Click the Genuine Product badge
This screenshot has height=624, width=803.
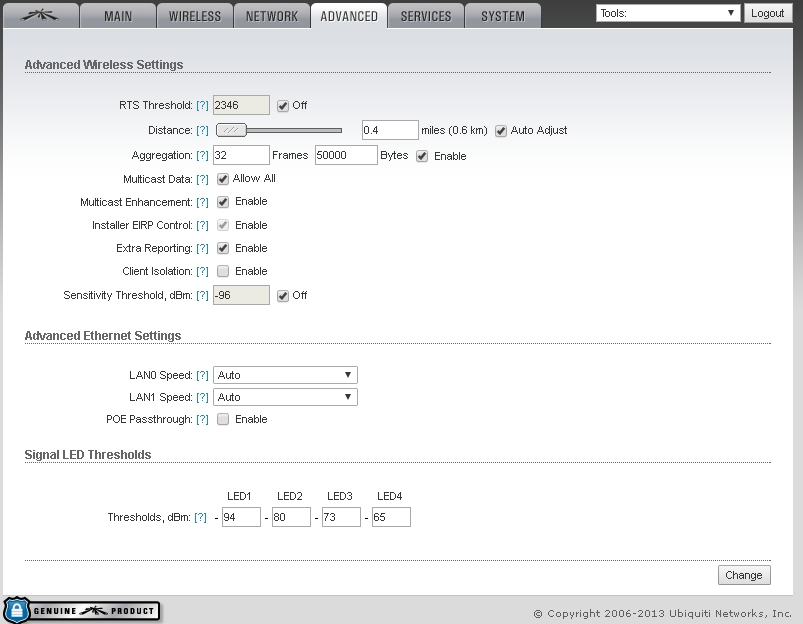[x=82, y=610]
